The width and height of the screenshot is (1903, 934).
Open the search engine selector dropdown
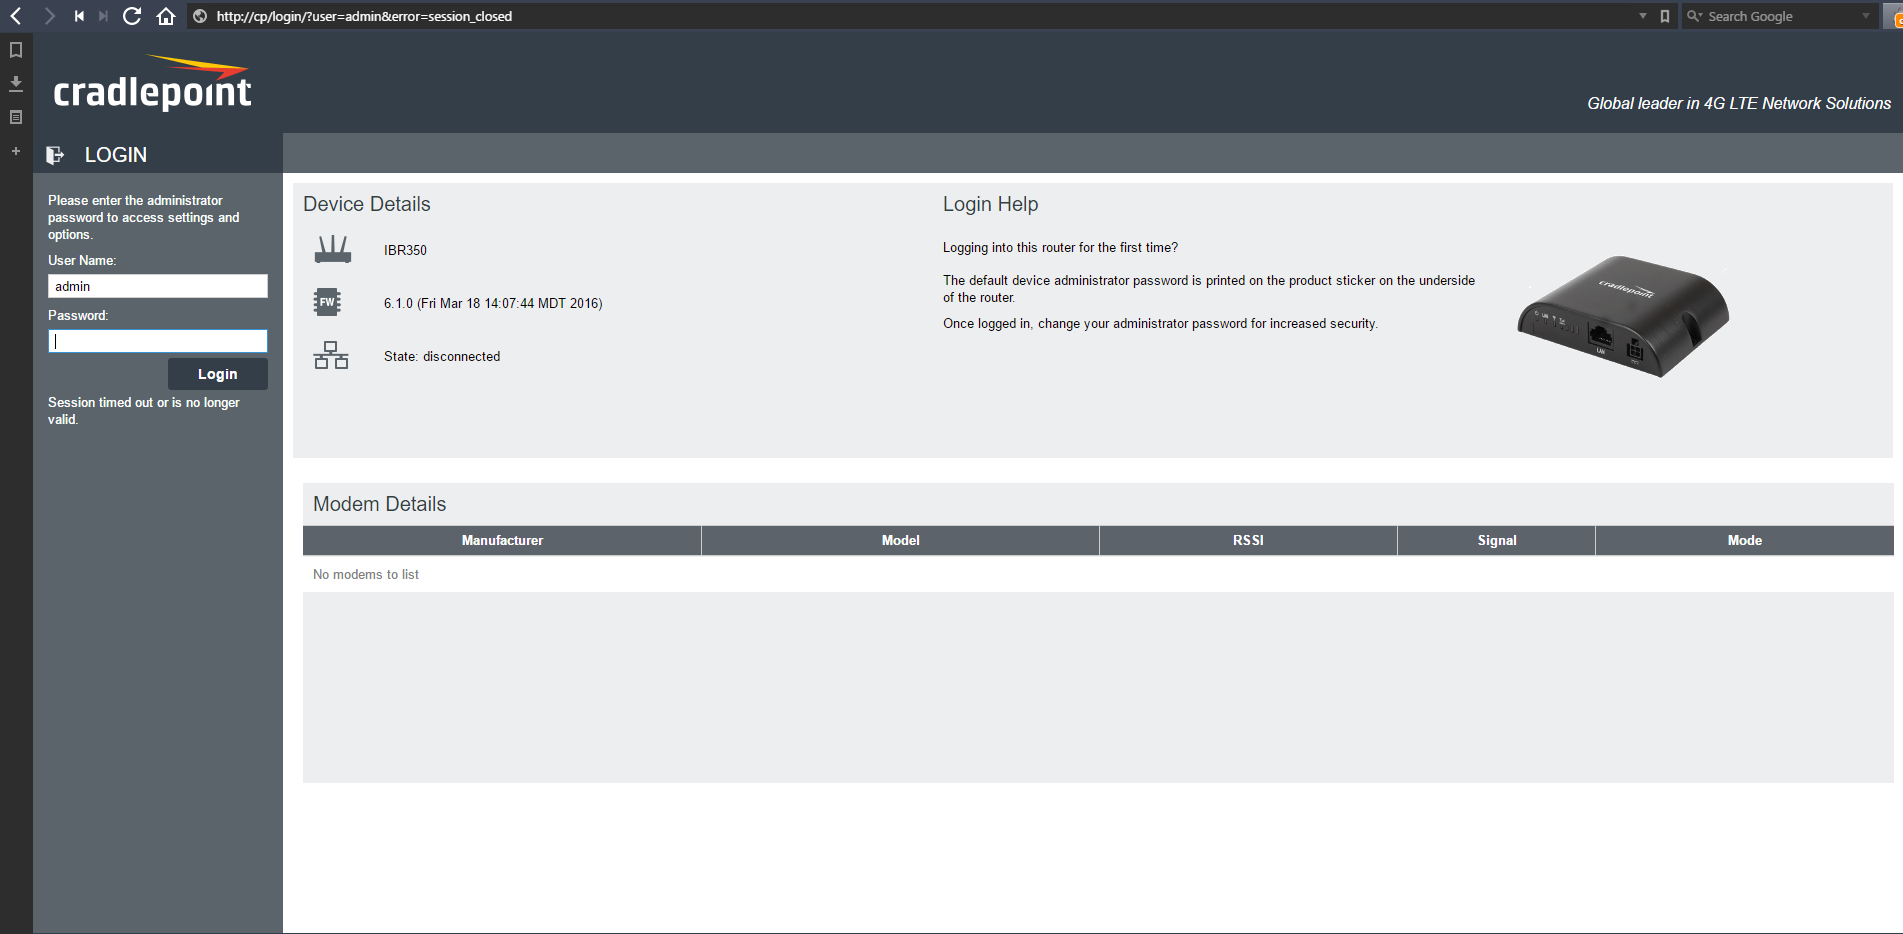[1694, 16]
